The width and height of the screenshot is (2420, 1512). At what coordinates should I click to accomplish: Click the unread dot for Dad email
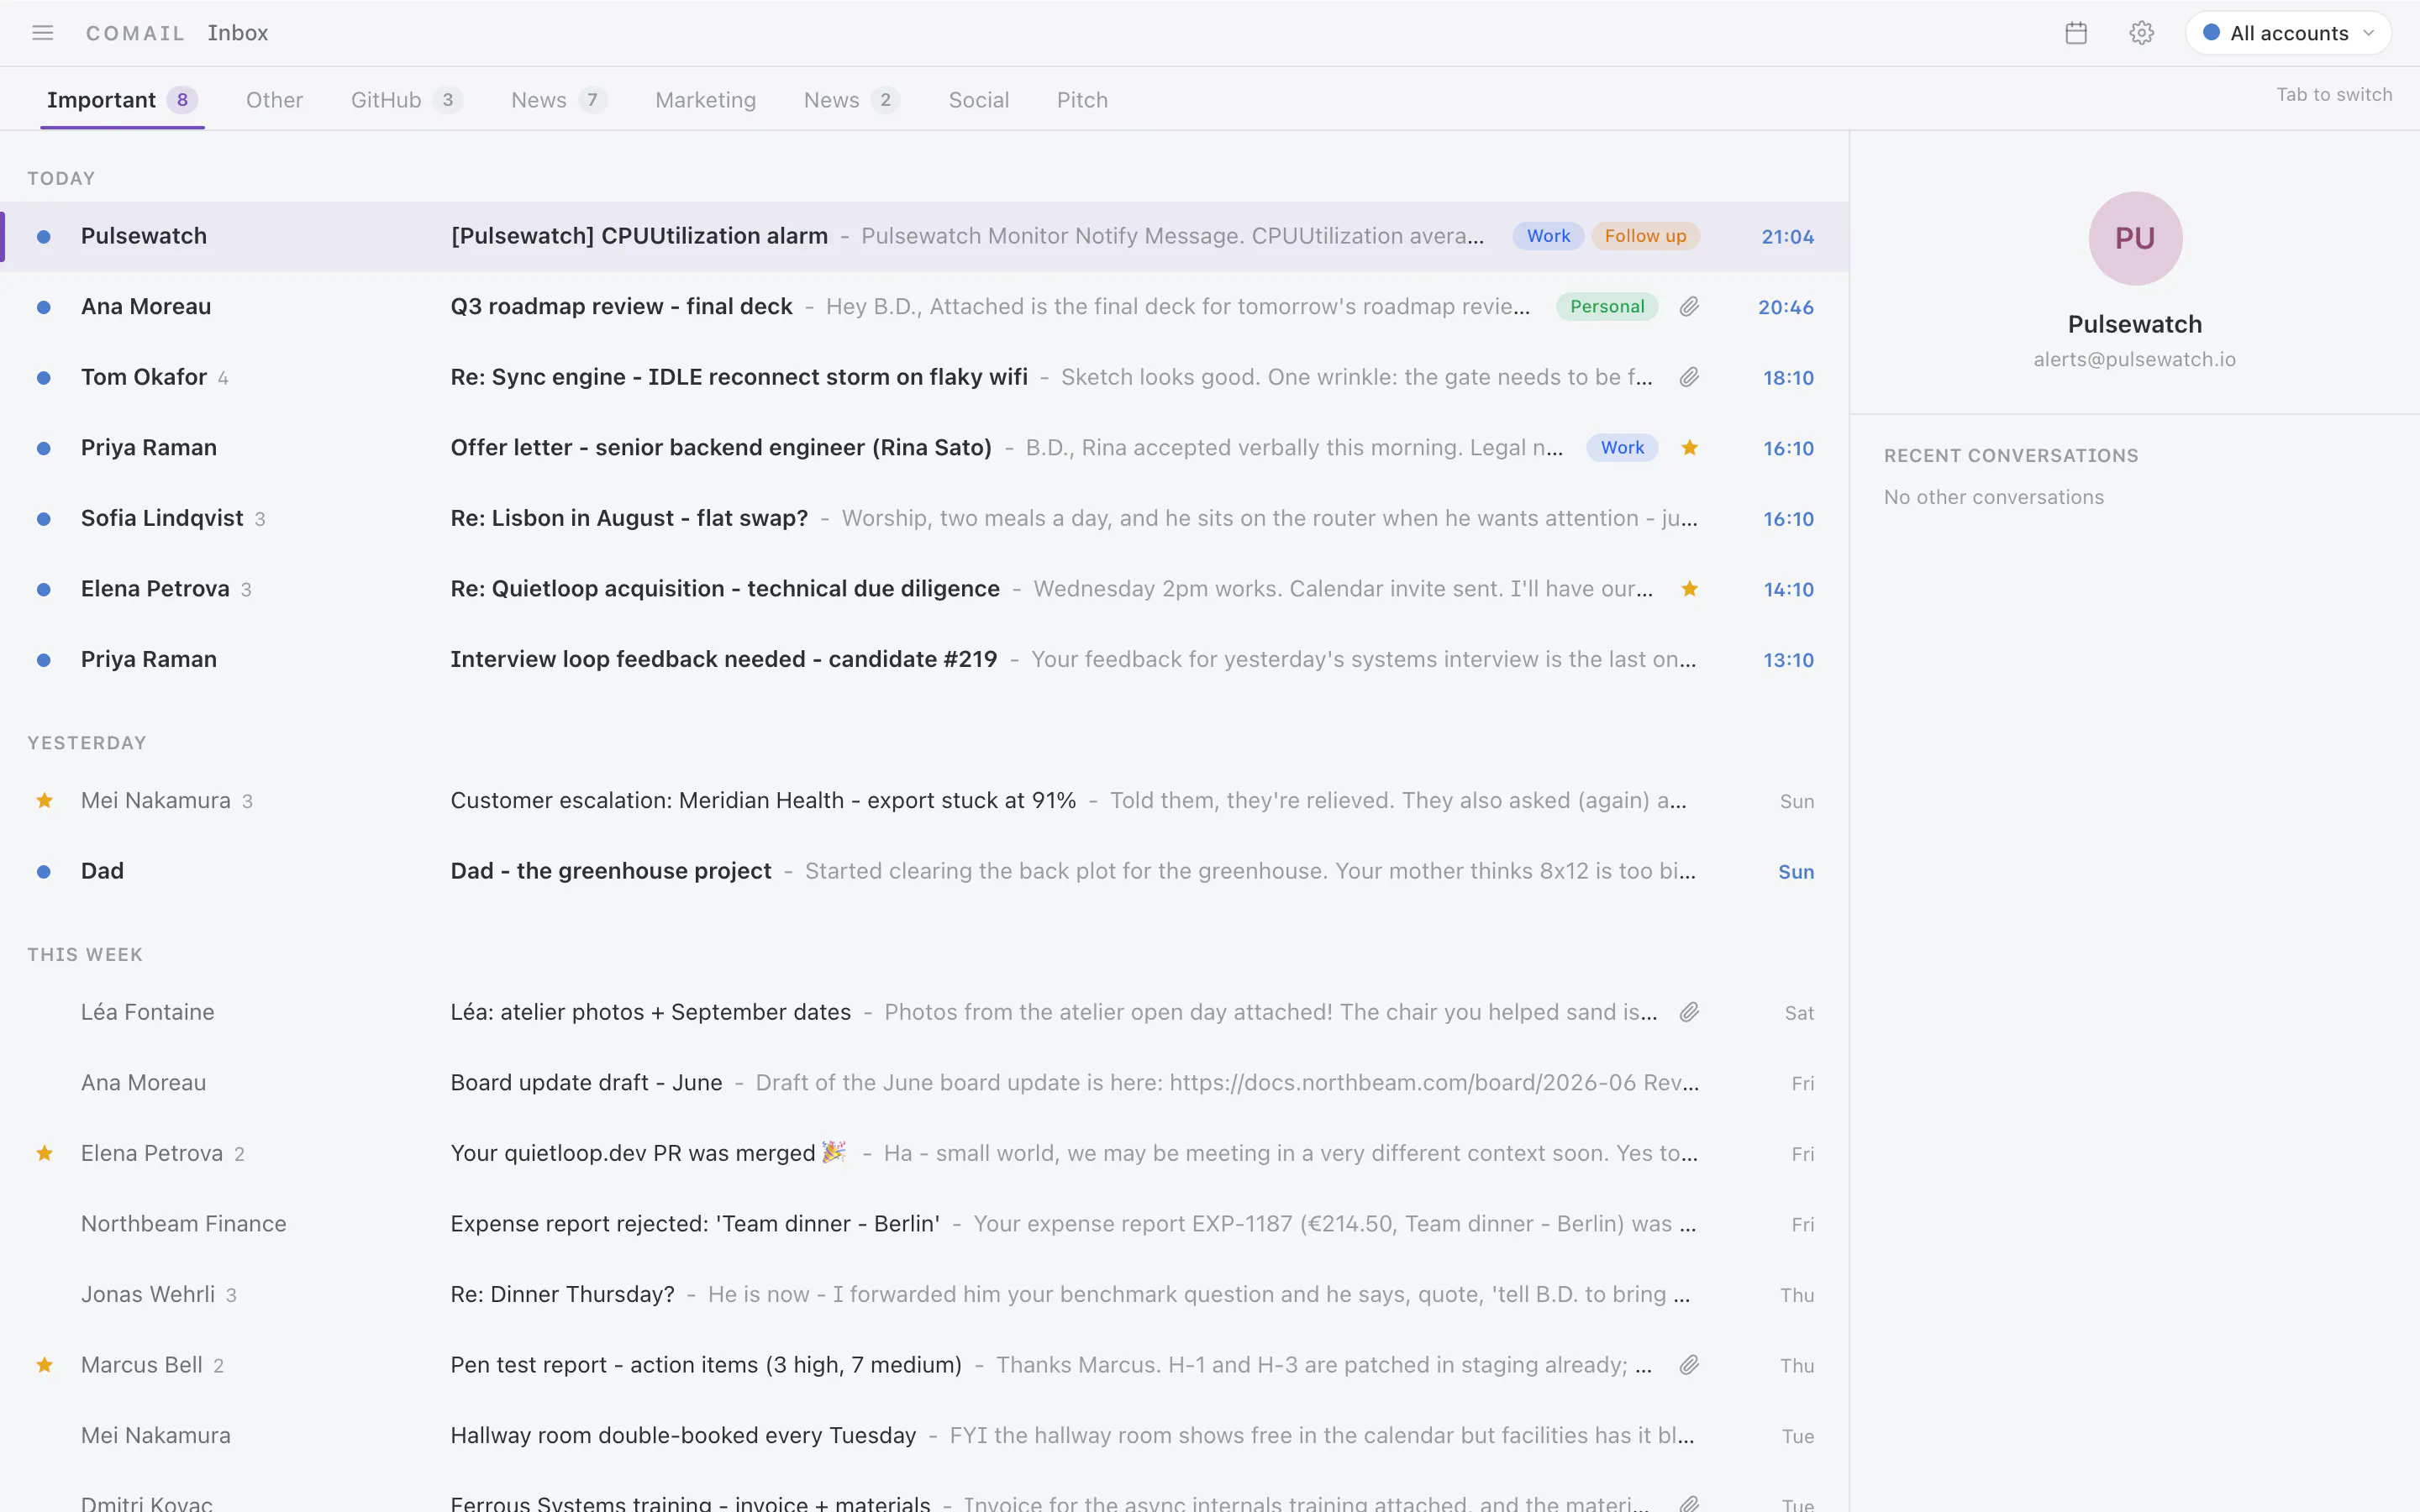[x=44, y=872]
